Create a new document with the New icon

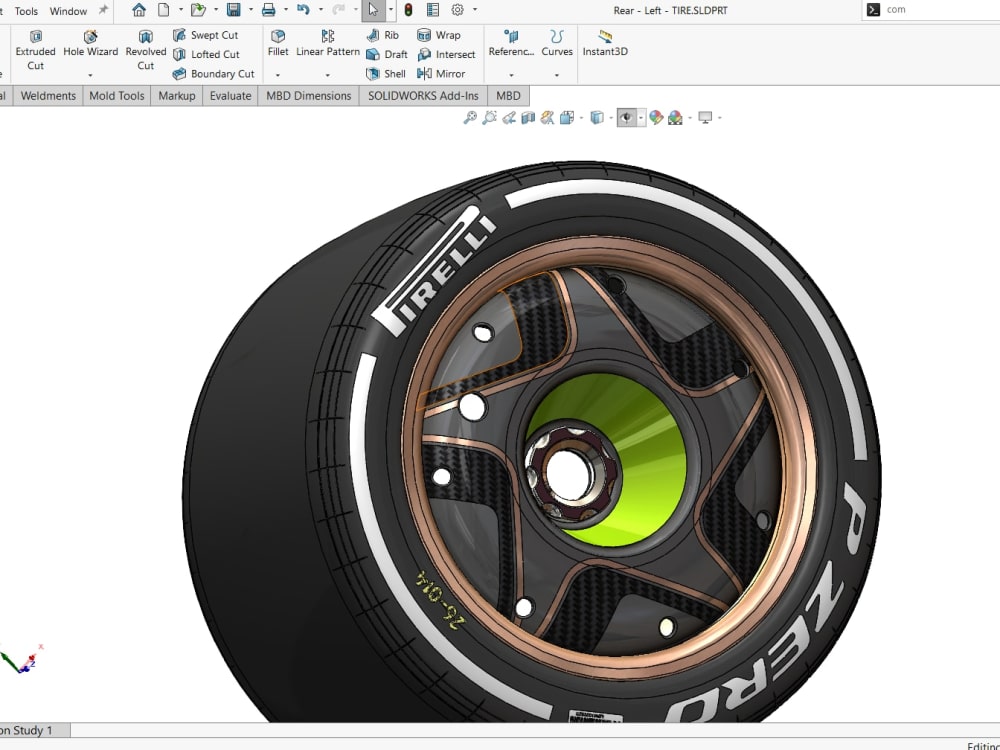click(164, 10)
